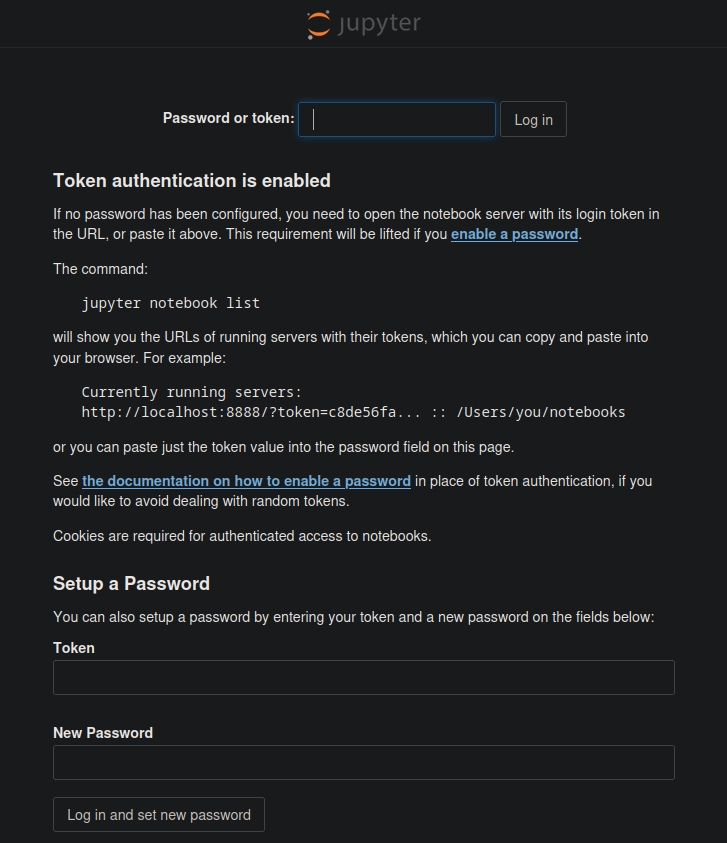Select the New Password input field
Screen dimensions: 727x843
[363, 762]
